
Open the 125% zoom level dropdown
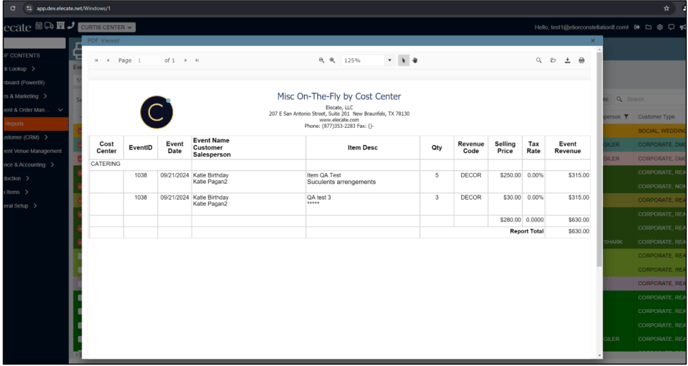pos(390,61)
